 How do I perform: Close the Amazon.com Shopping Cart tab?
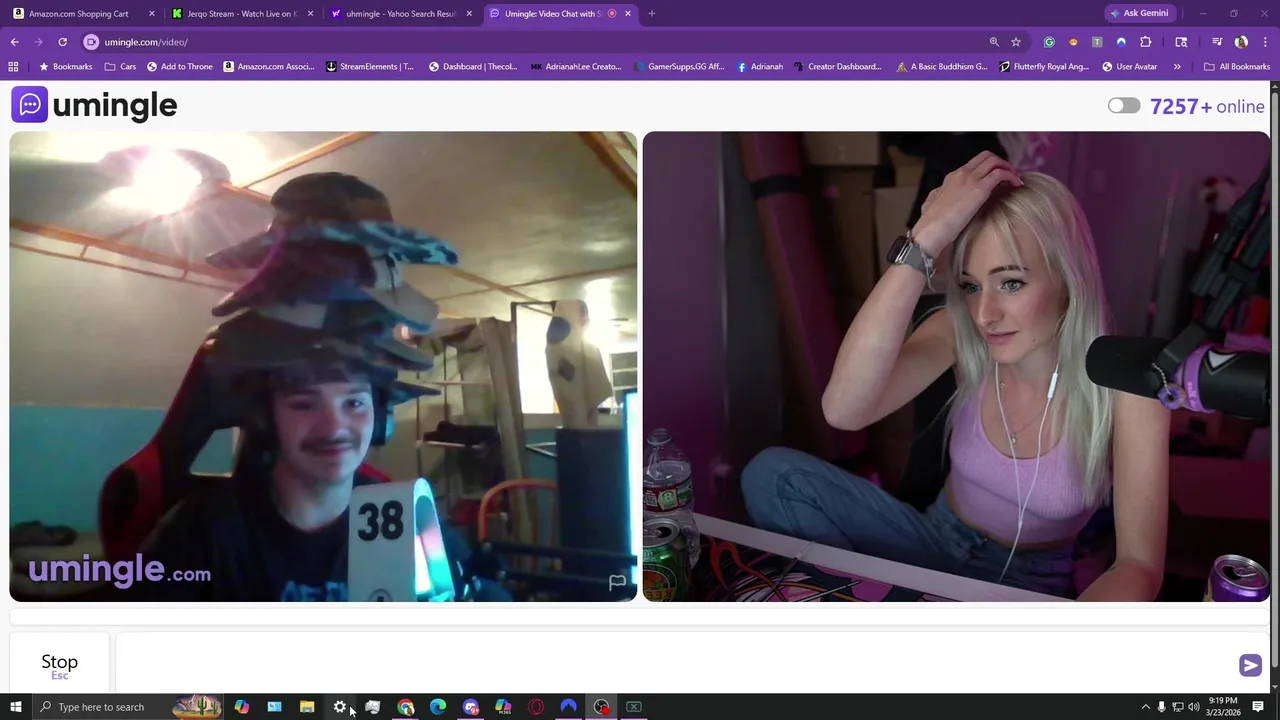click(152, 14)
